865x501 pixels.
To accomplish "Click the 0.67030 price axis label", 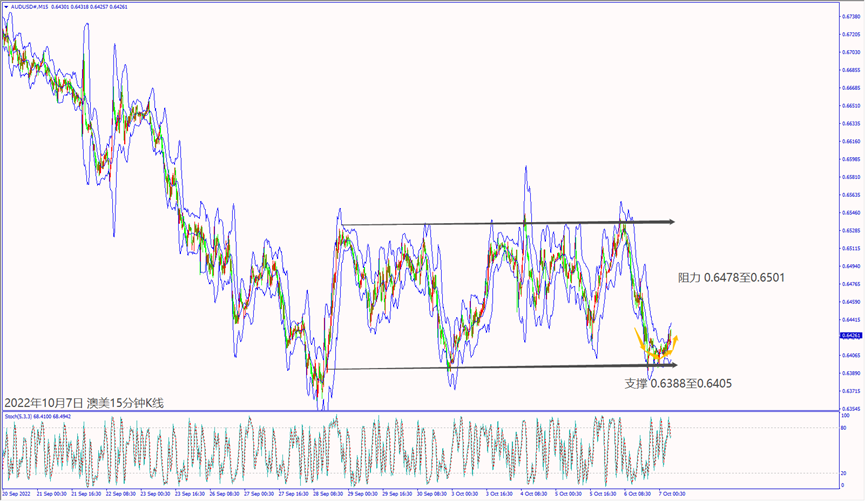I will pyautogui.click(x=850, y=52).
